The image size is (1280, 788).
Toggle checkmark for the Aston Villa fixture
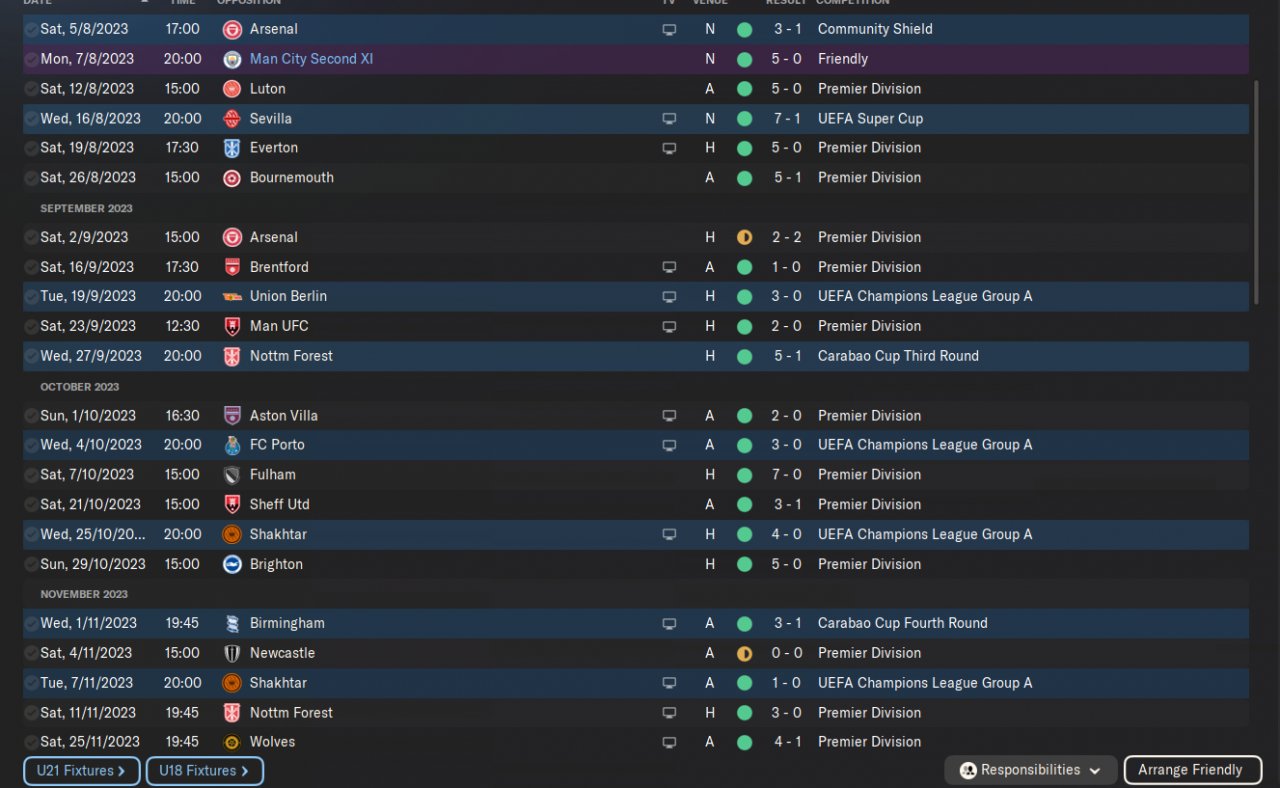[31, 416]
